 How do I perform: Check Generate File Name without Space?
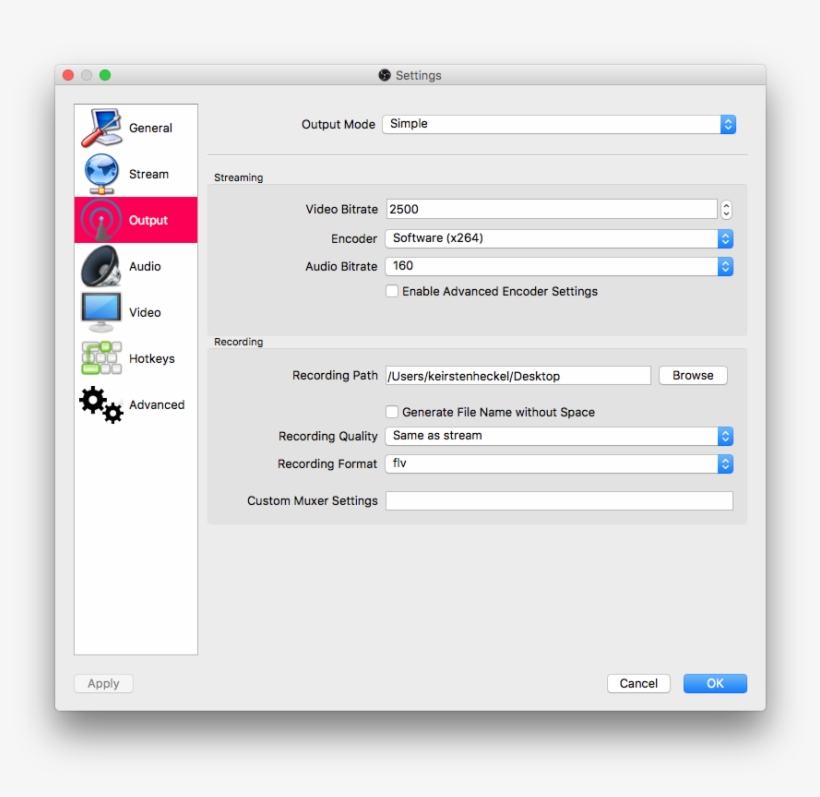click(392, 412)
